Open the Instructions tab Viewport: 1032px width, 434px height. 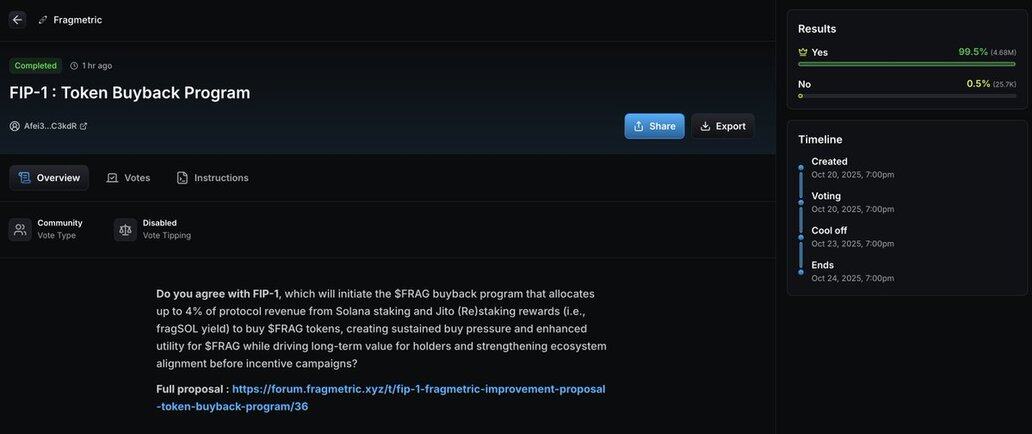pyautogui.click(x=212, y=178)
